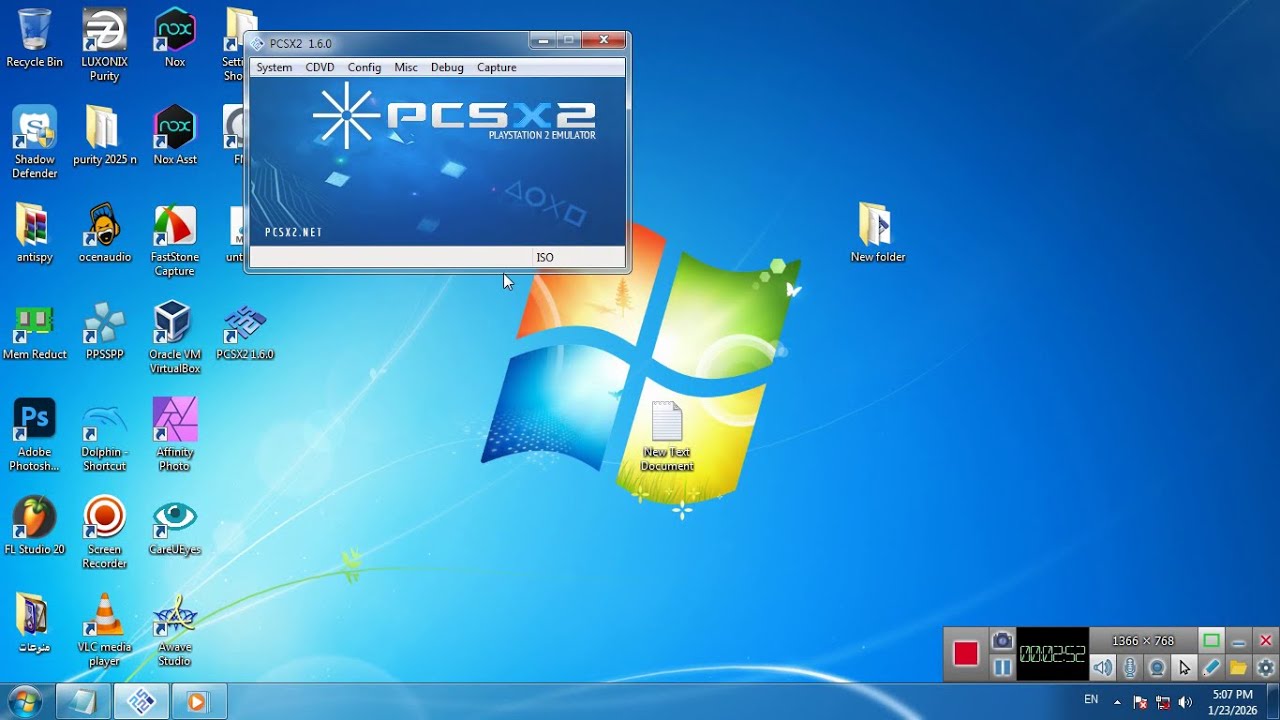Image resolution: width=1280 pixels, height=720 pixels.
Task: Select the New Text Document file
Action: click(x=667, y=437)
